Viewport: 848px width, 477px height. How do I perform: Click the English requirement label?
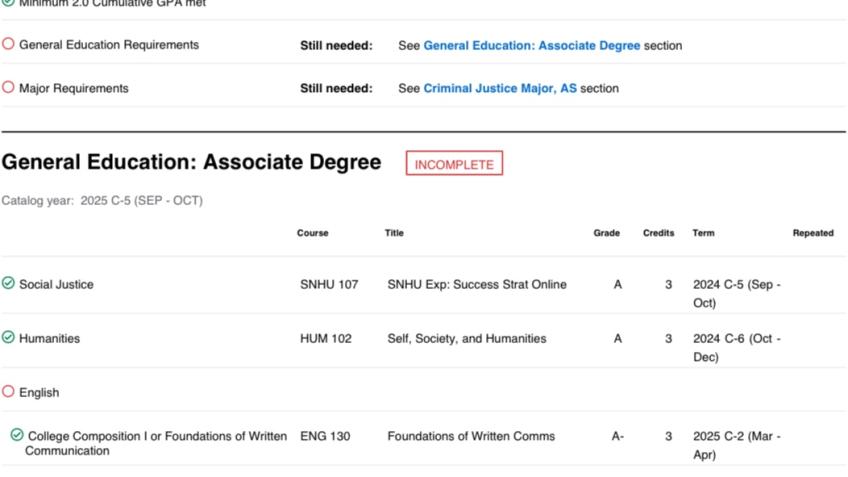[39, 393]
